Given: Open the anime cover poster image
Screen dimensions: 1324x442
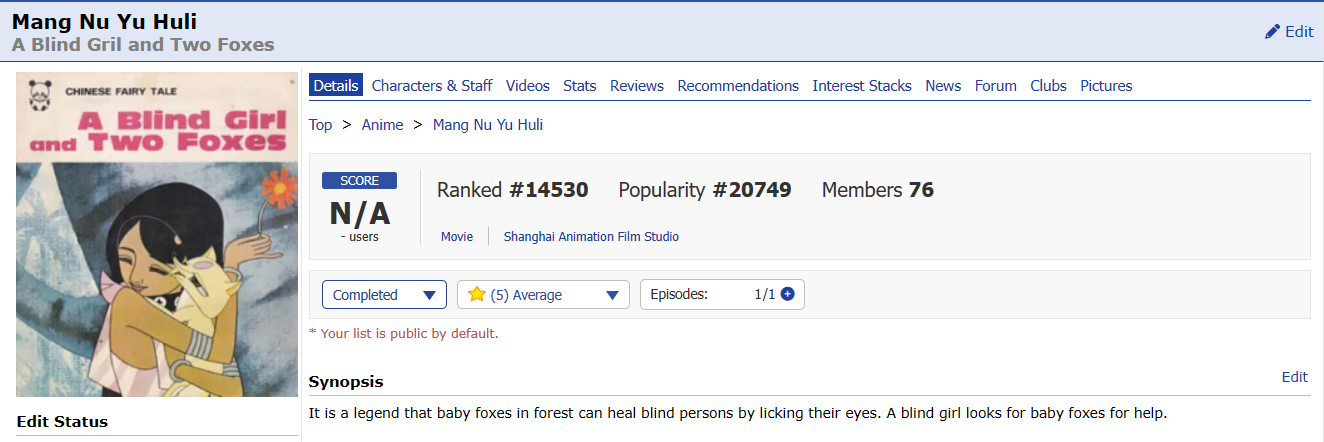Looking at the screenshot, I should coord(157,234).
